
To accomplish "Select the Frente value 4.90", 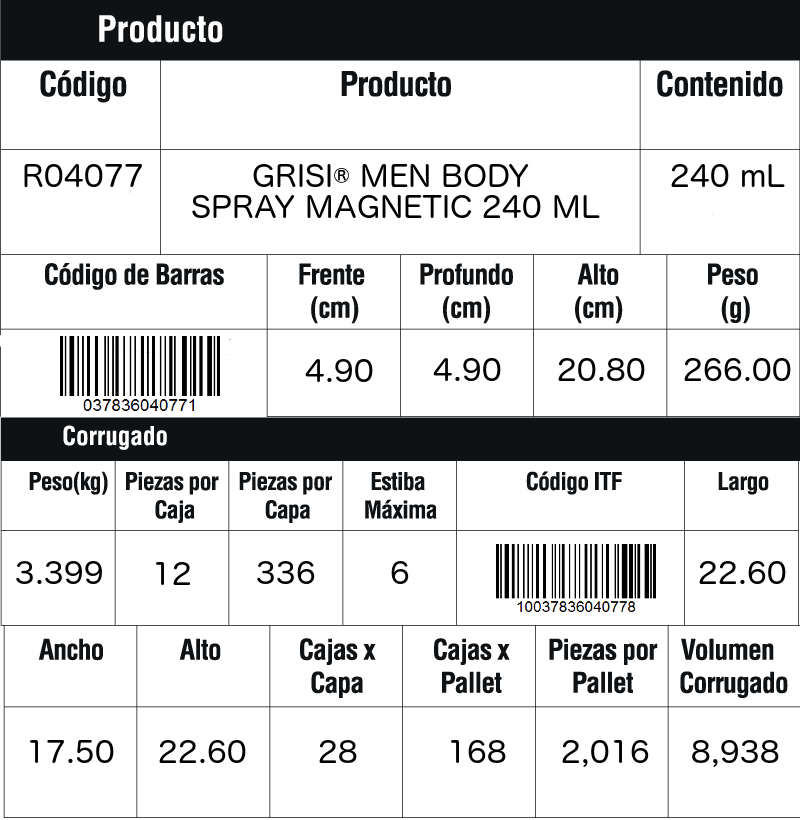I will 339,371.
